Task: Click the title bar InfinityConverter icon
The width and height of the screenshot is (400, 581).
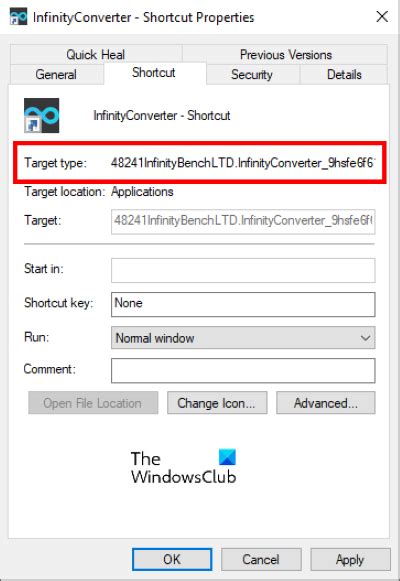Action: (x=18, y=17)
